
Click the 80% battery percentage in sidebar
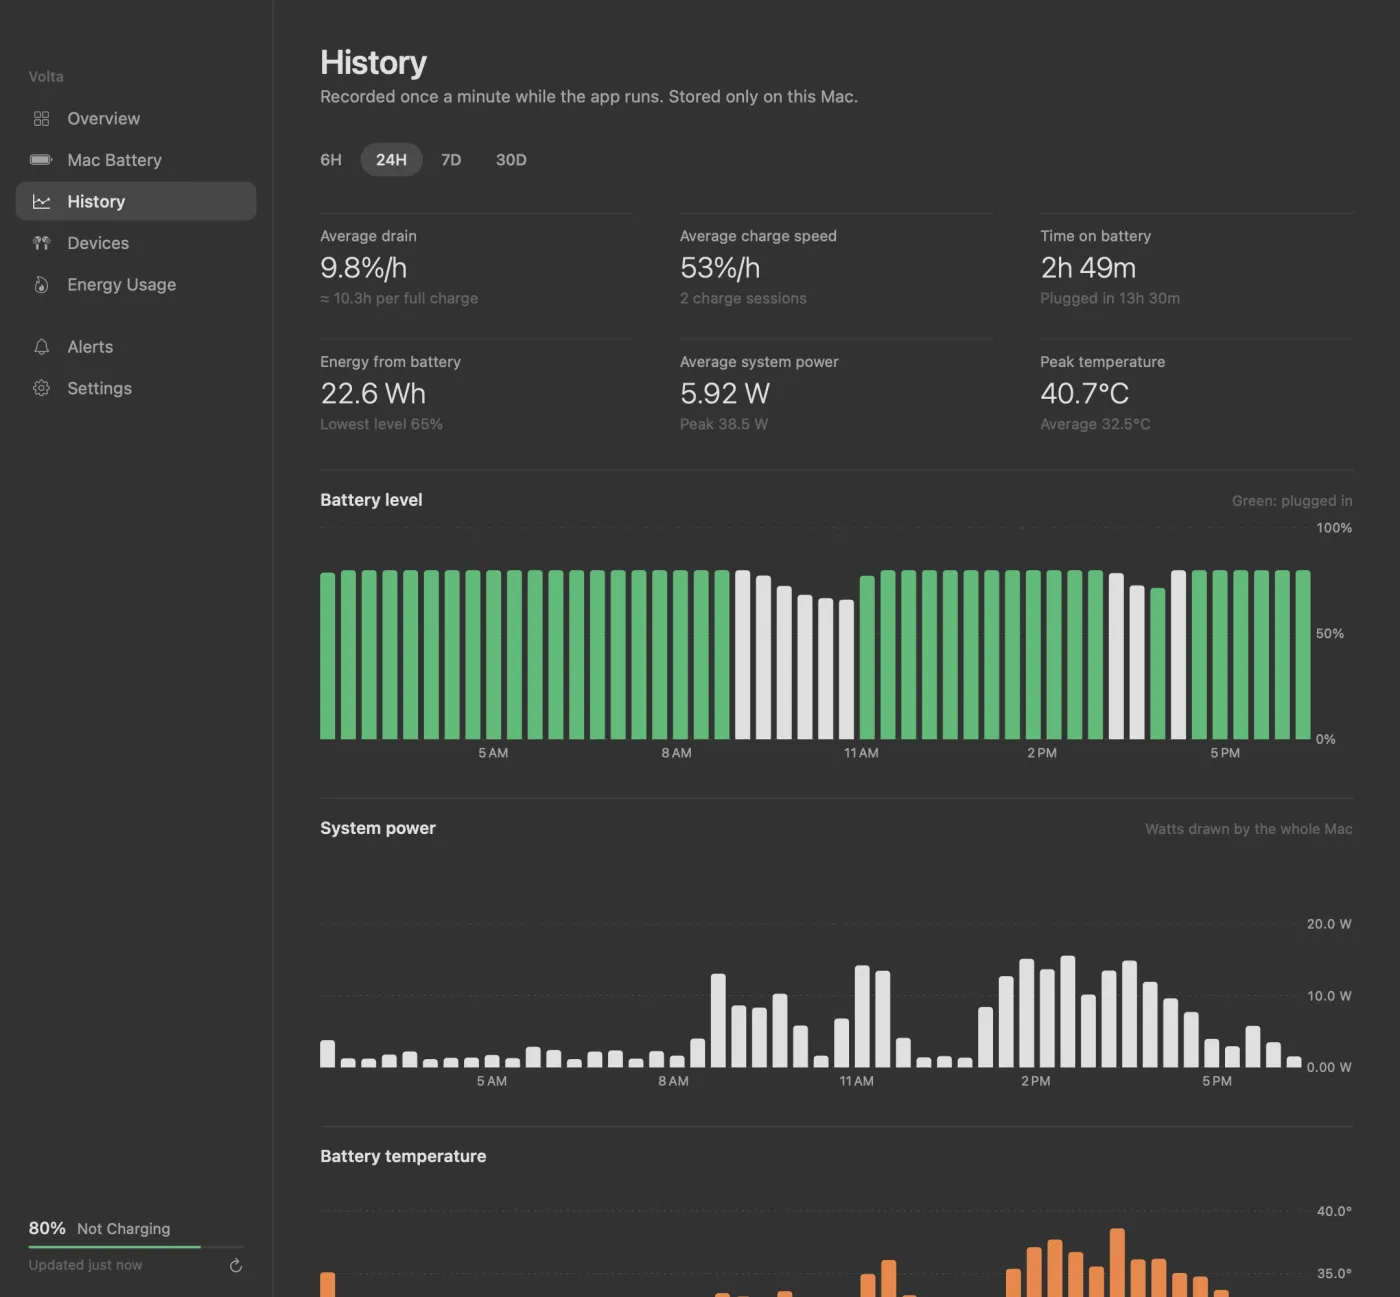click(x=47, y=1228)
